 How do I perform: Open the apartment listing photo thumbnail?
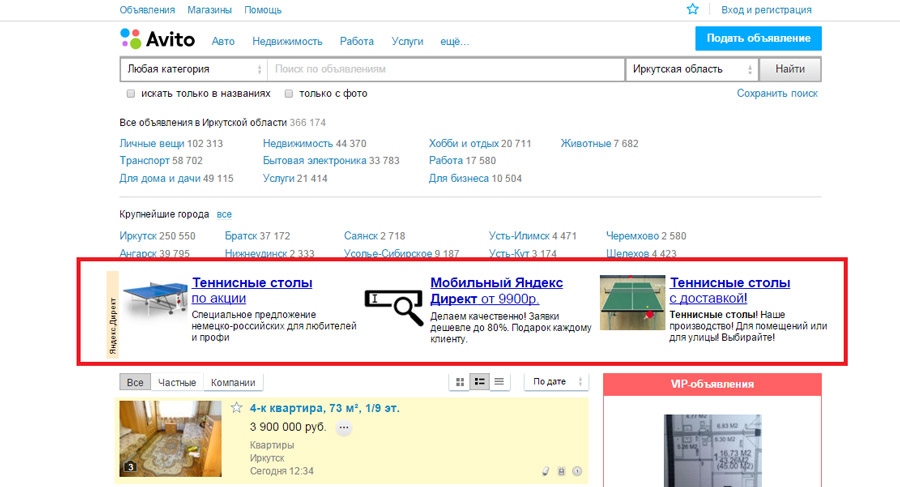(x=170, y=439)
